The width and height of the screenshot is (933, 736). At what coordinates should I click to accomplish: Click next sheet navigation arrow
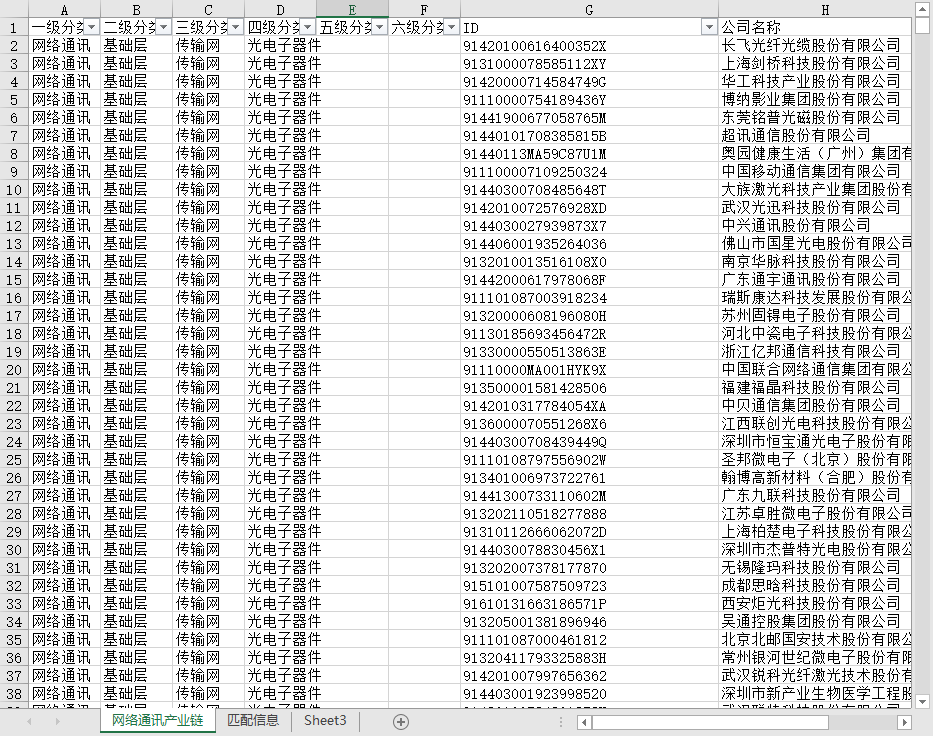[58, 722]
